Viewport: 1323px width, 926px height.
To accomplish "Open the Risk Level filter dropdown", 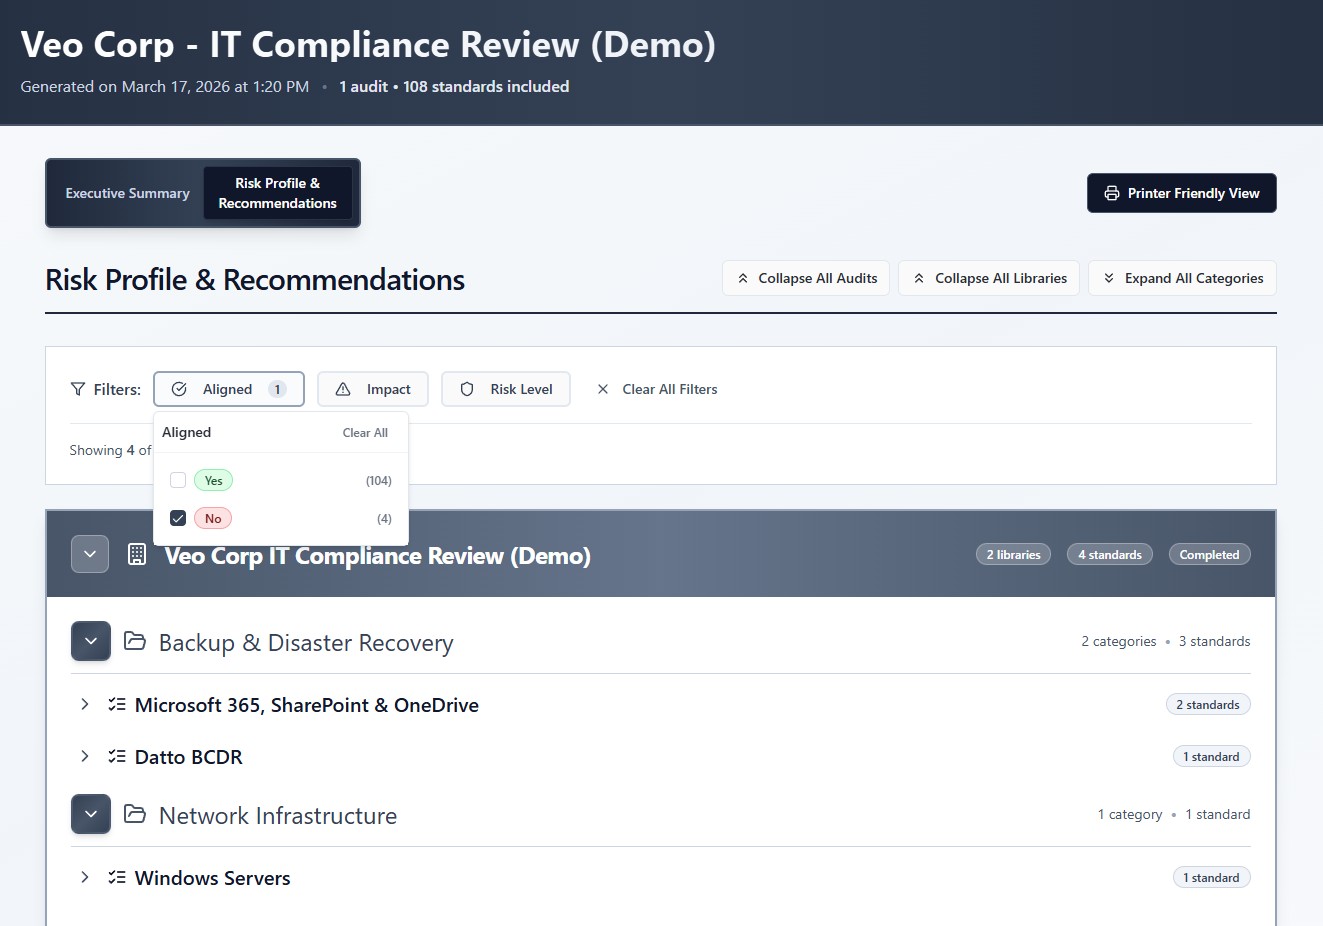I will (x=506, y=389).
